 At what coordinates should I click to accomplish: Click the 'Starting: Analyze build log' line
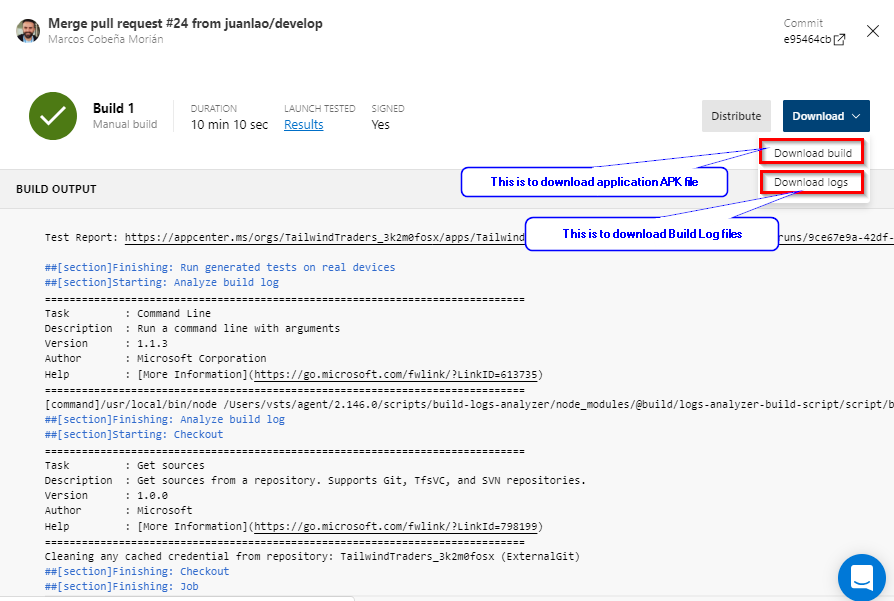point(162,282)
